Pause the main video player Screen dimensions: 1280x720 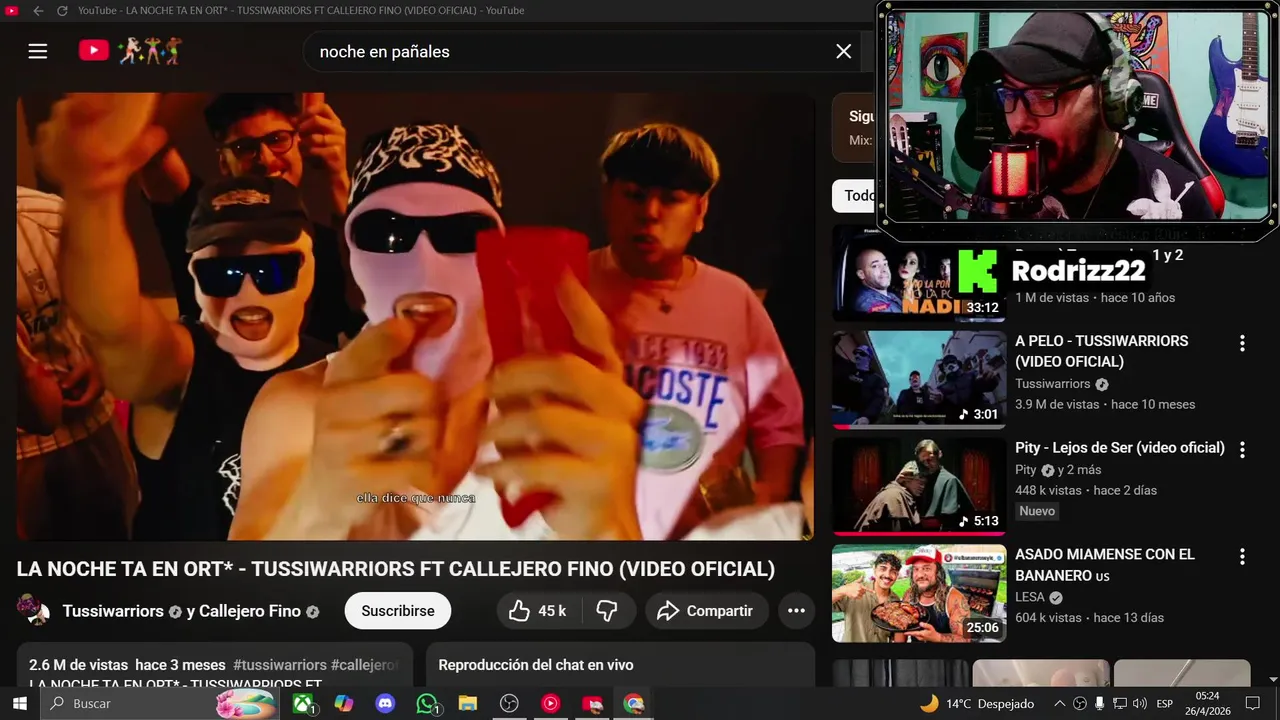tap(415, 316)
